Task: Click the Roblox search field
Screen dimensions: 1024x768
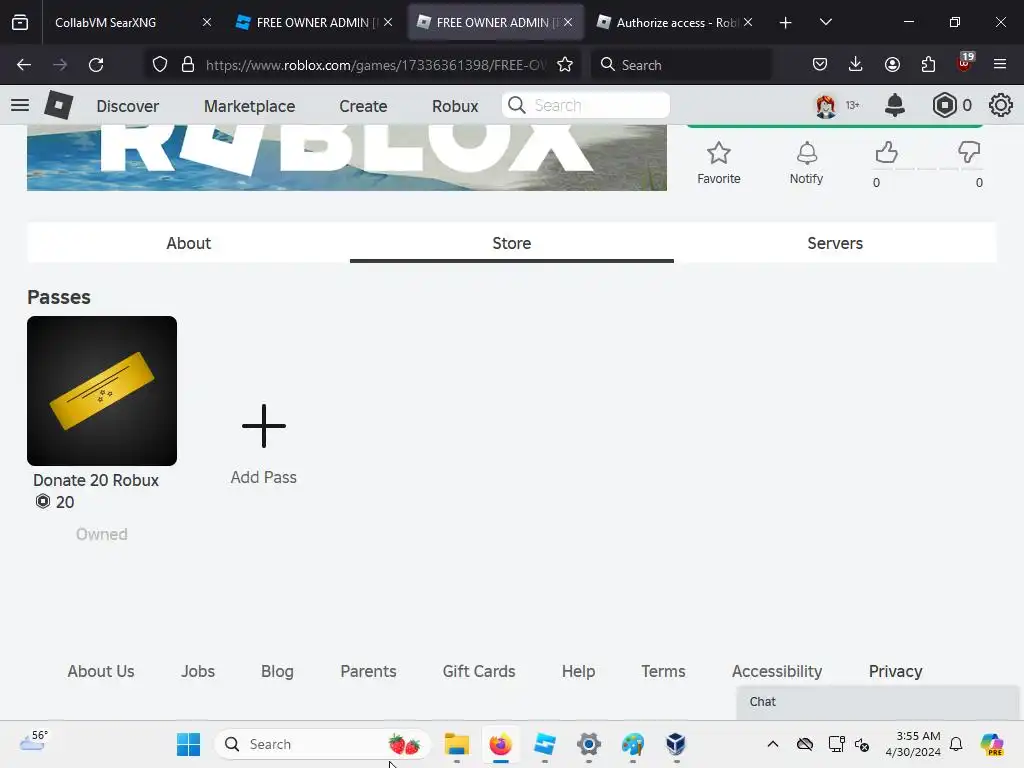Action: pos(586,105)
